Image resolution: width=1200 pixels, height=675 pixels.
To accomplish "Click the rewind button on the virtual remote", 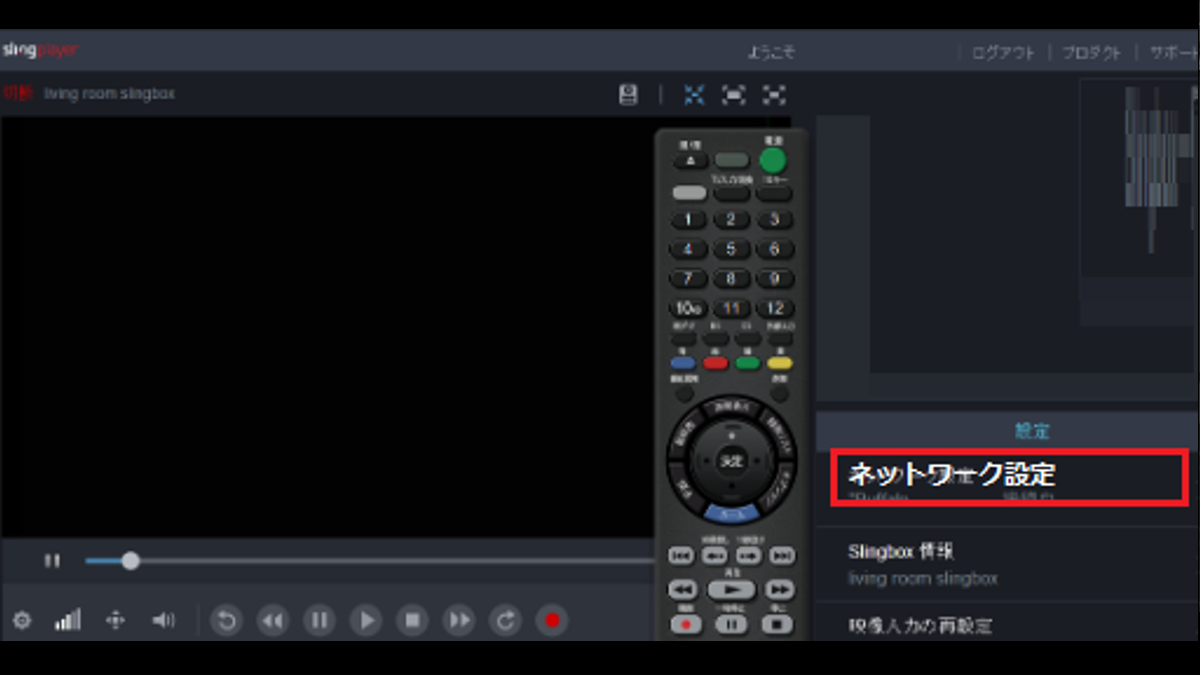I will [683, 590].
